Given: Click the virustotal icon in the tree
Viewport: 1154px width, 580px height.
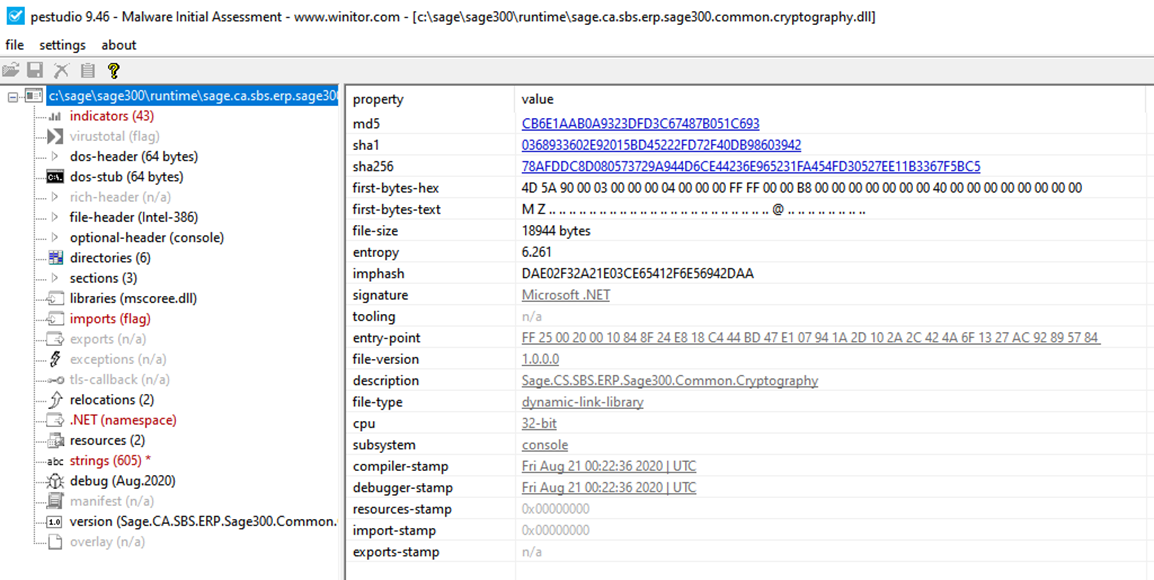Looking at the screenshot, I should (55, 137).
